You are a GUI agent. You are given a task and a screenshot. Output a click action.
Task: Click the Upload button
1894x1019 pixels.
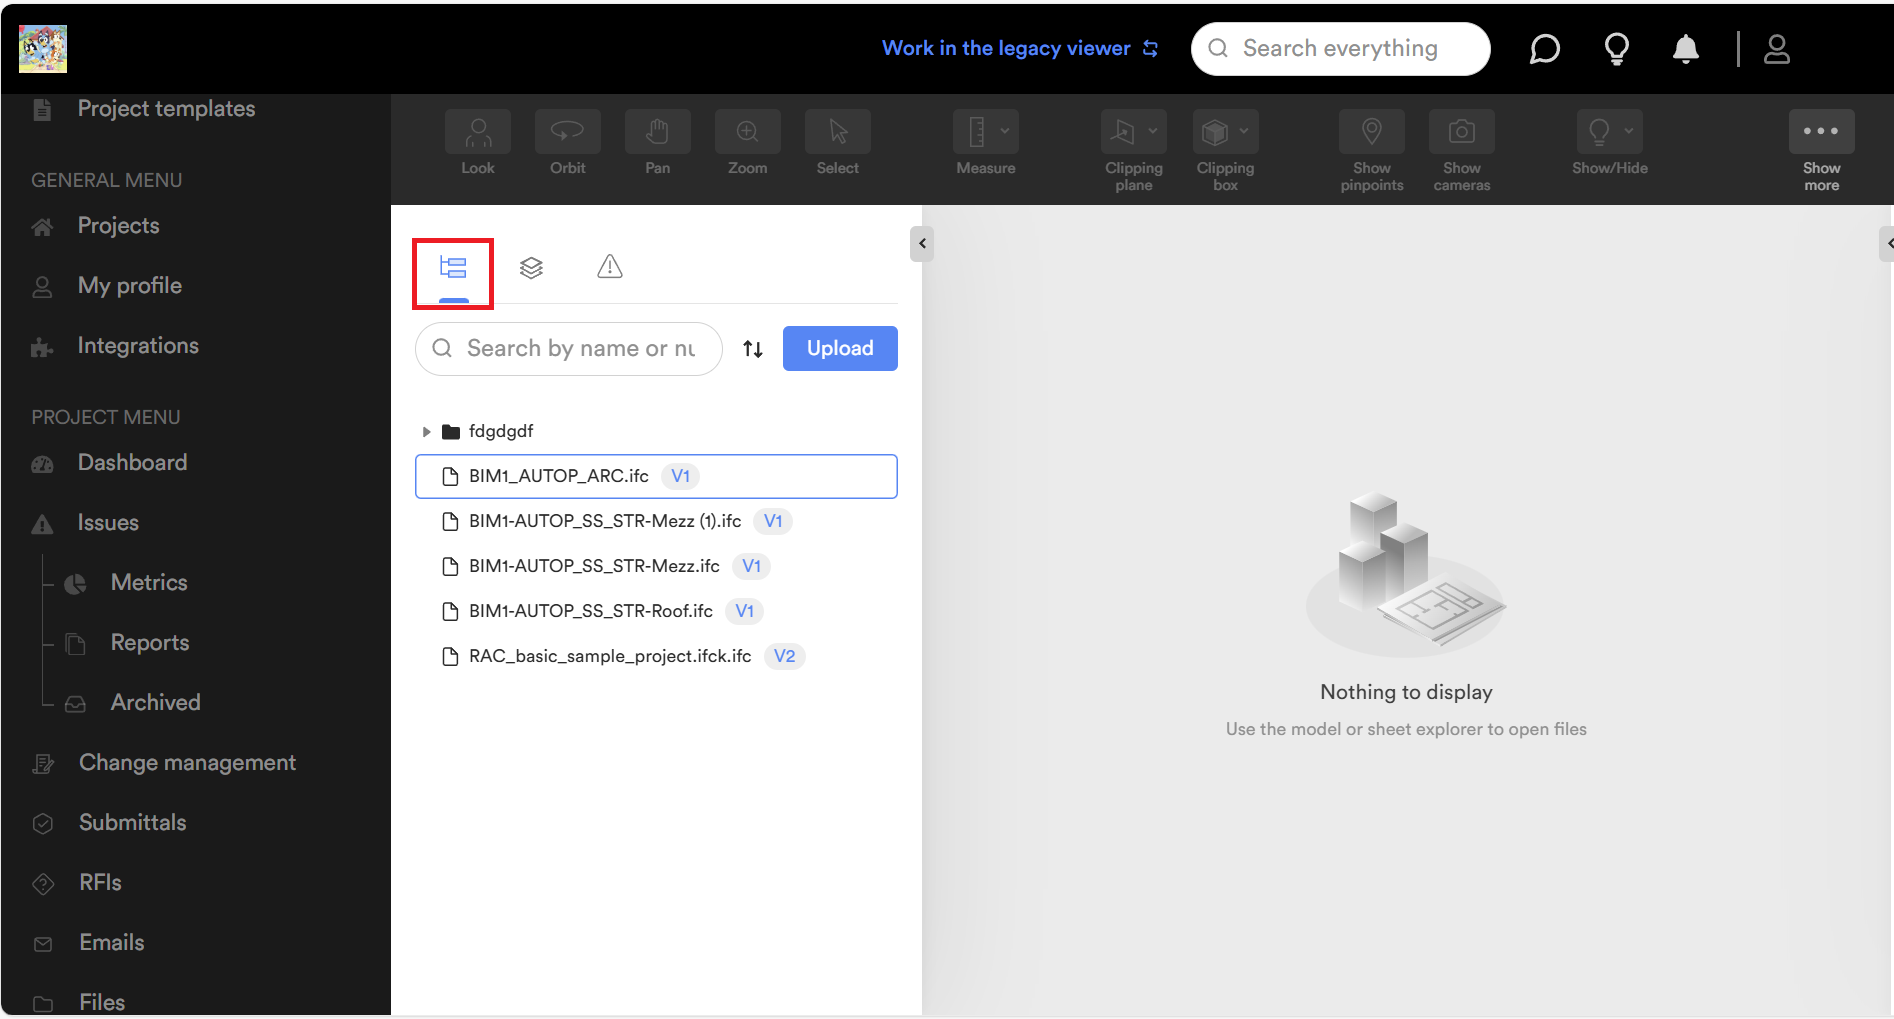click(x=840, y=348)
